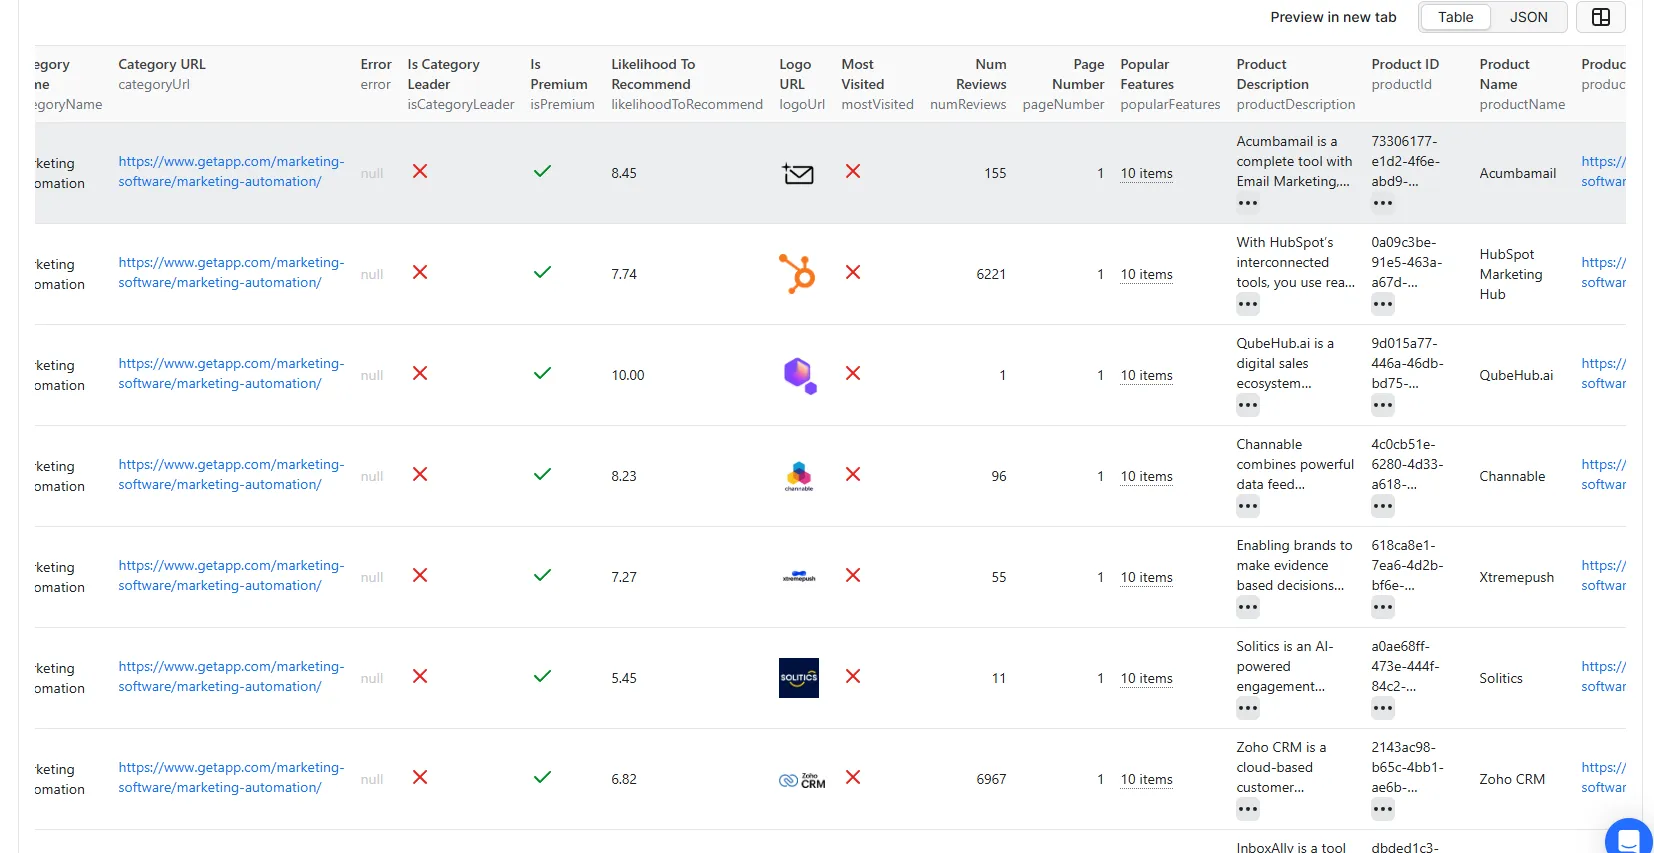Click the QubeHub.ai purple cube logo
The image size is (1654, 853).
pyautogui.click(x=799, y=375)
